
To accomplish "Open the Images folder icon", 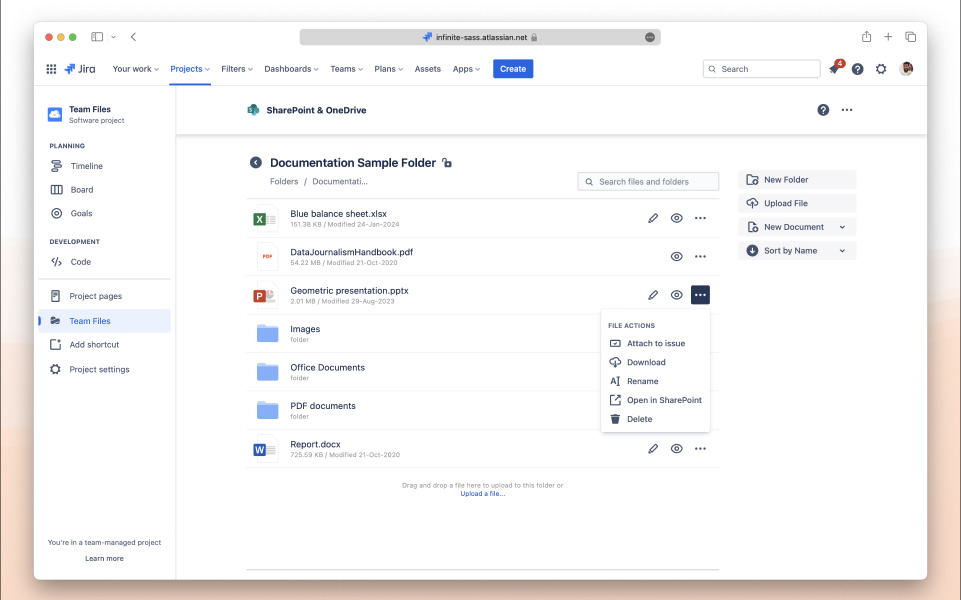I will pos(267,333).
